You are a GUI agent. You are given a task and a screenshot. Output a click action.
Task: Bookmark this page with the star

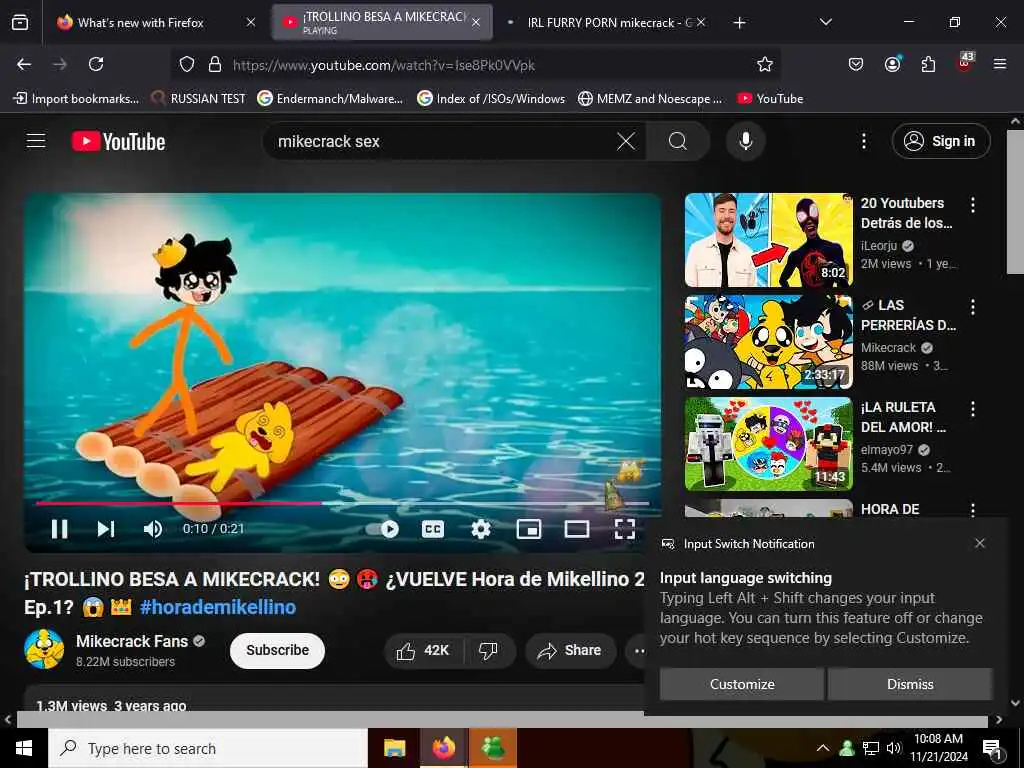pos(765,64)
